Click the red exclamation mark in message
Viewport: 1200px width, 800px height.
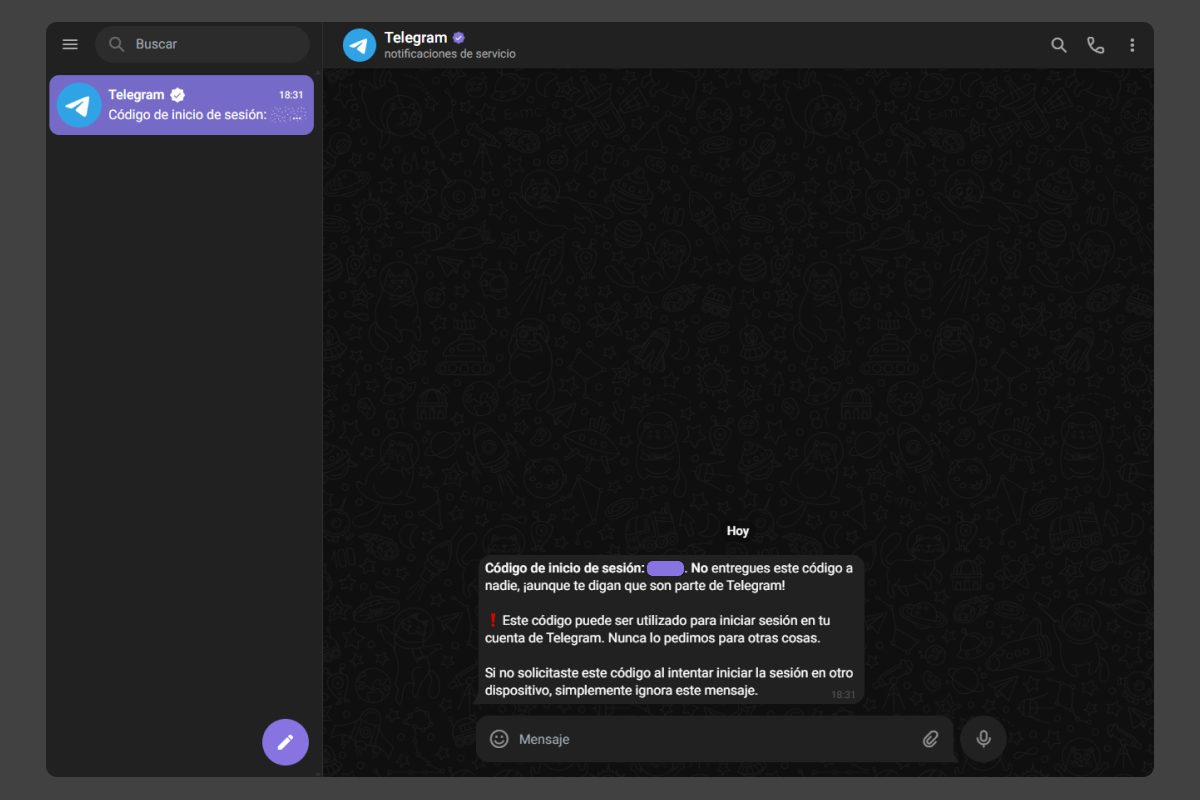(492, 620)
